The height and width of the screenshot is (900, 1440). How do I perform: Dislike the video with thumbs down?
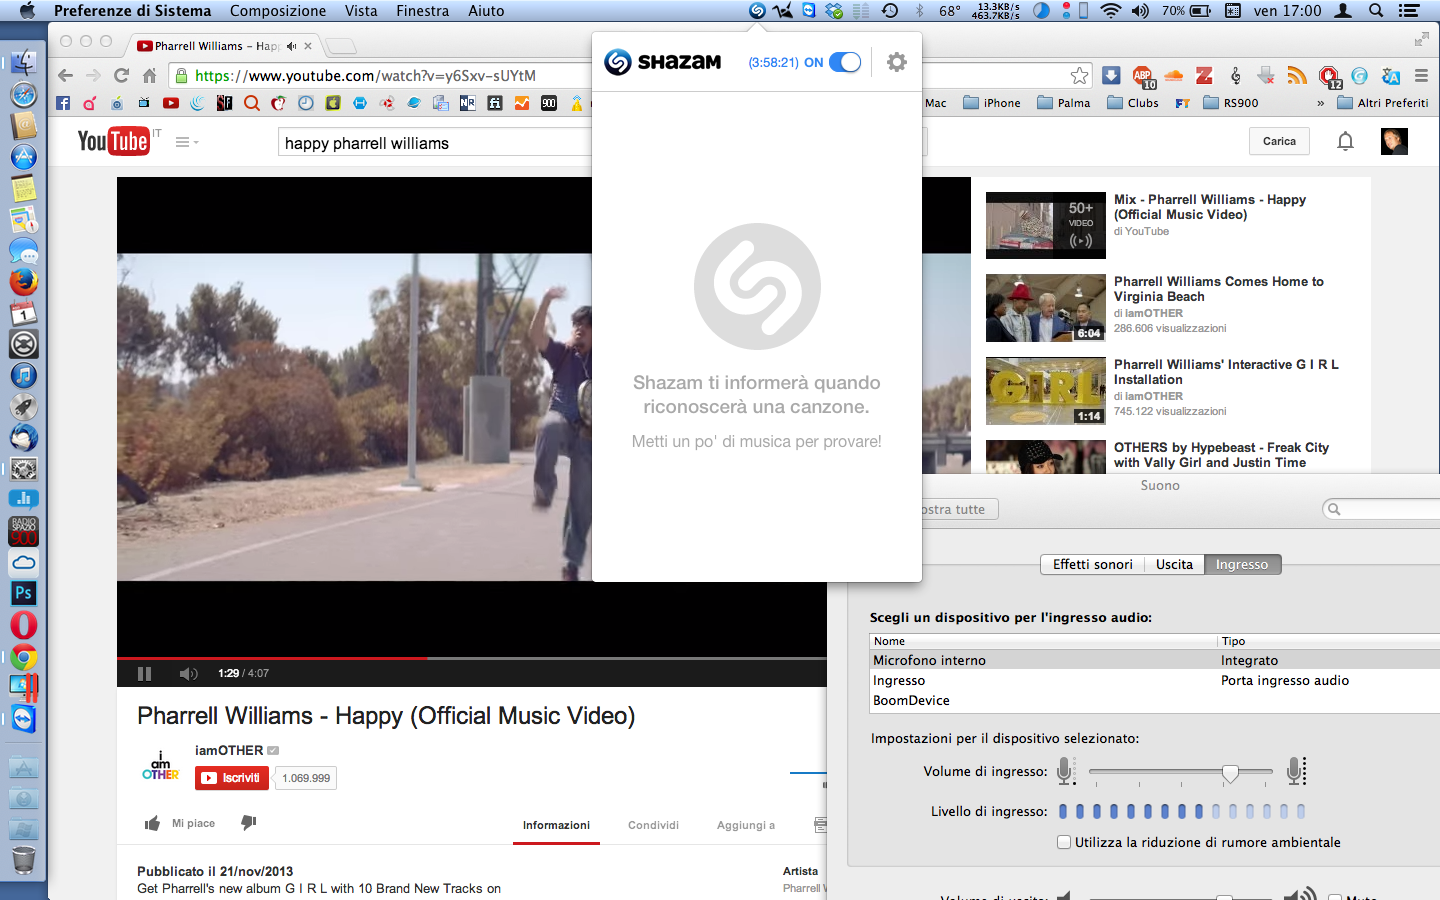[x=249, y=823]
